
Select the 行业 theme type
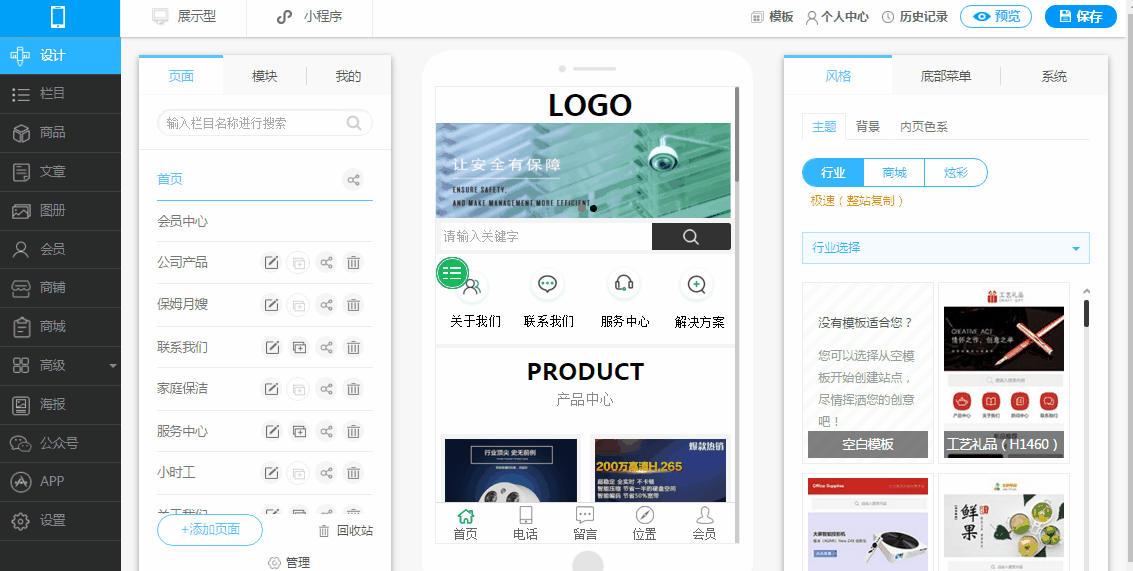(x=833, y=173)
